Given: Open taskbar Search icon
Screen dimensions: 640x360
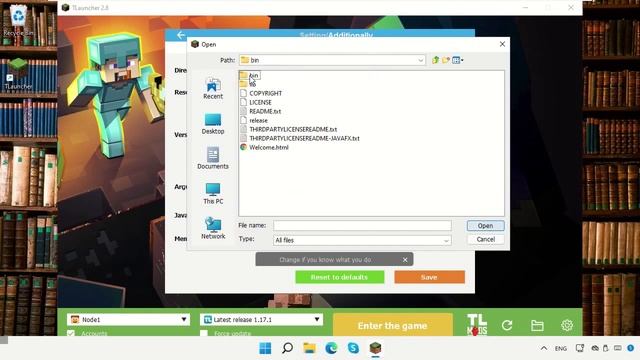Looking at the screenshot, I should click(287, 348).
